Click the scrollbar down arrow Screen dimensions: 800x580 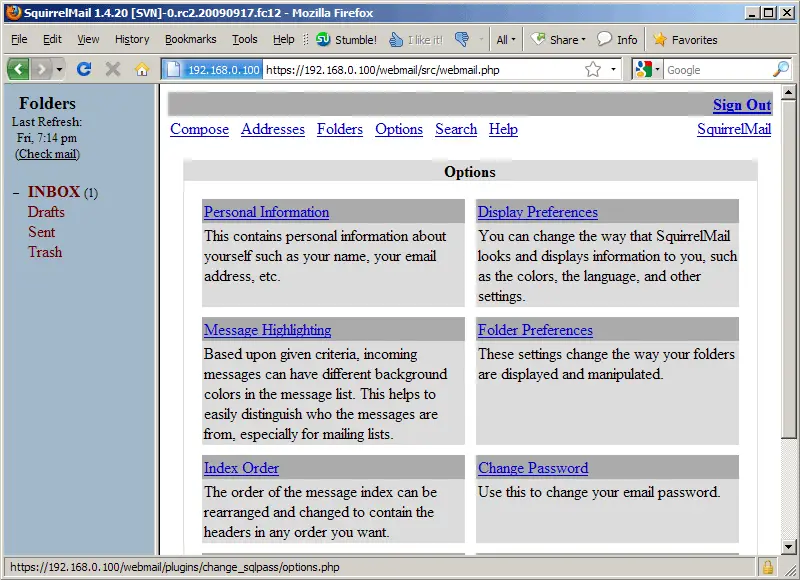(788, 547)
